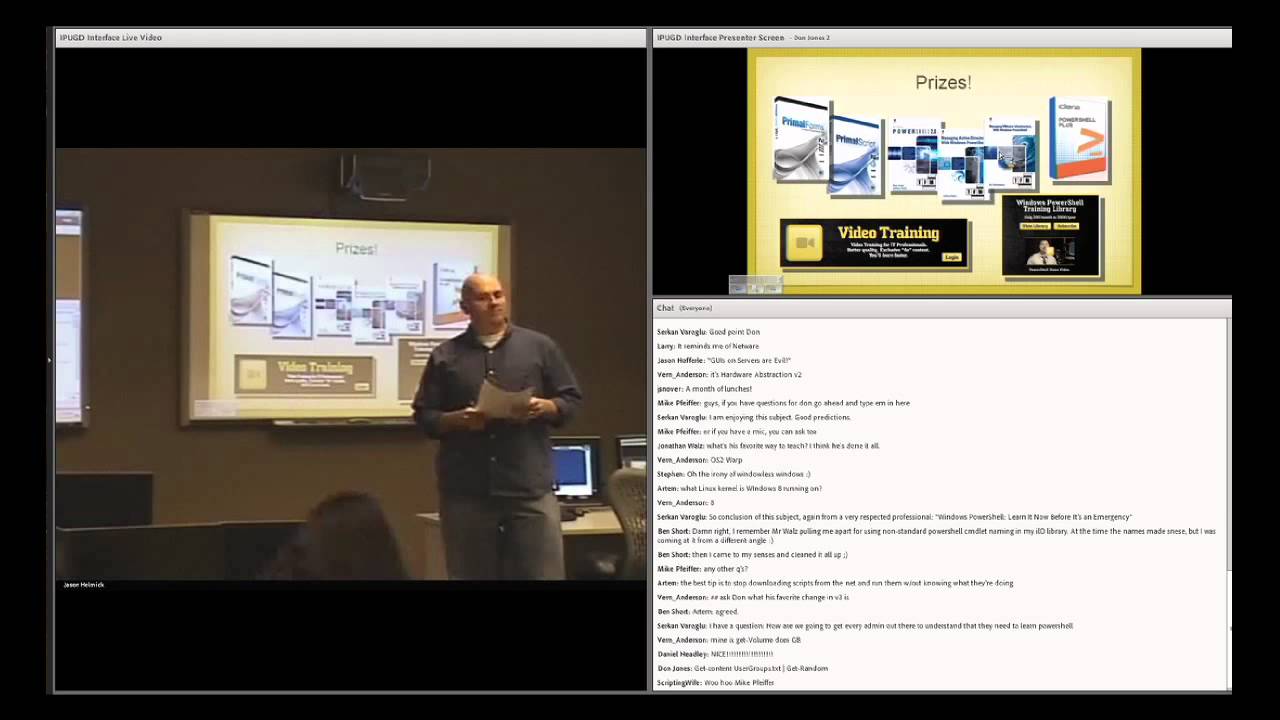
Task: Click ScriptingWife's 'Woo hoo Mike Pfeiffer' message
Action: click(716, 683)
